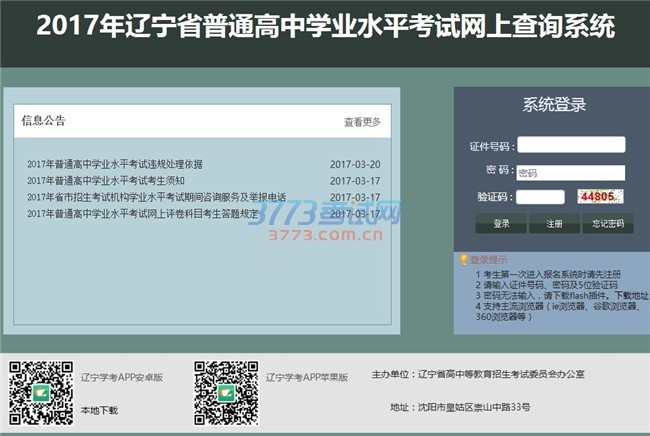Click the 忘记密码 forgot password button
Viewport: 650px width, 436px height.
607,224
